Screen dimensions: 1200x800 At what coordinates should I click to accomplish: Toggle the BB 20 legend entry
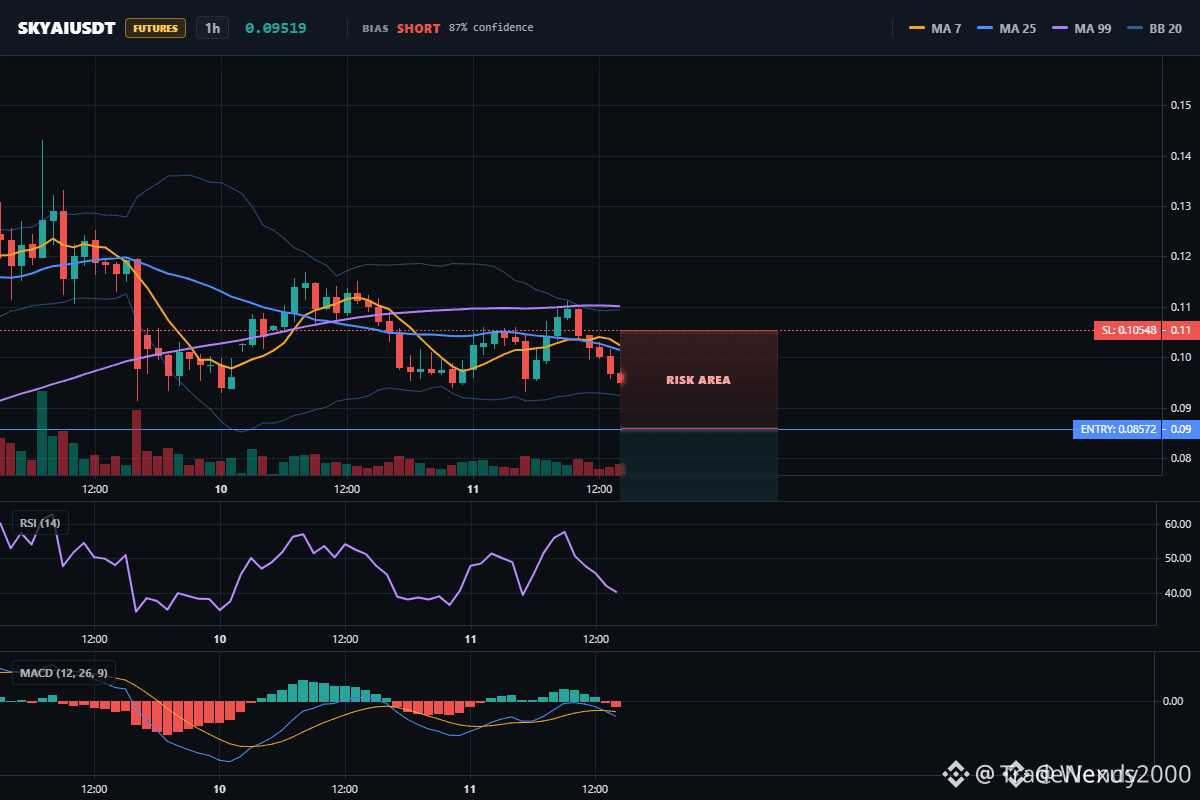click(1155, 28)
